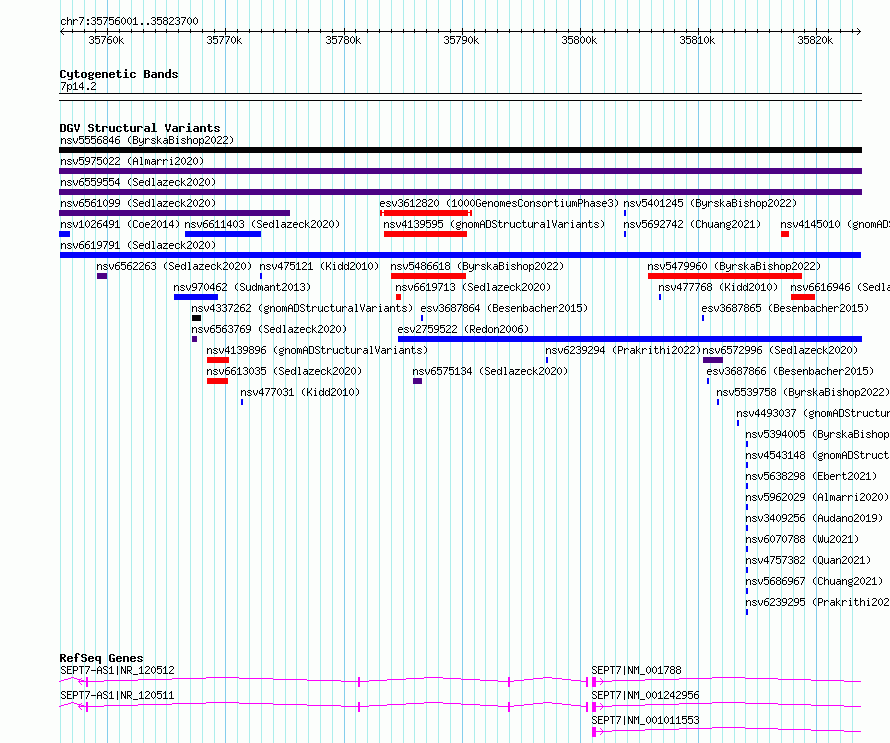Select the blue nsv1026491 variant bar

65,234
